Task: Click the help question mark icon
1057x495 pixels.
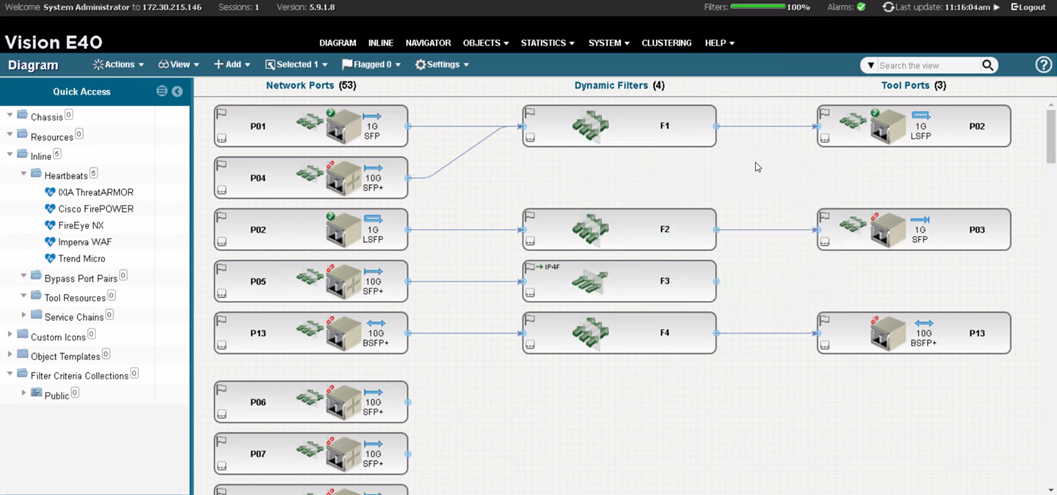Action: (x=1043, y=65)
